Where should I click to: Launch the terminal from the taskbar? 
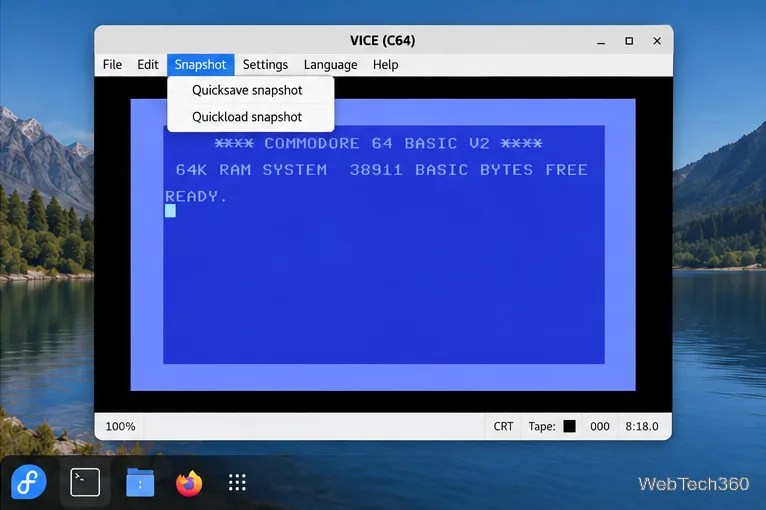coord(85,482)
